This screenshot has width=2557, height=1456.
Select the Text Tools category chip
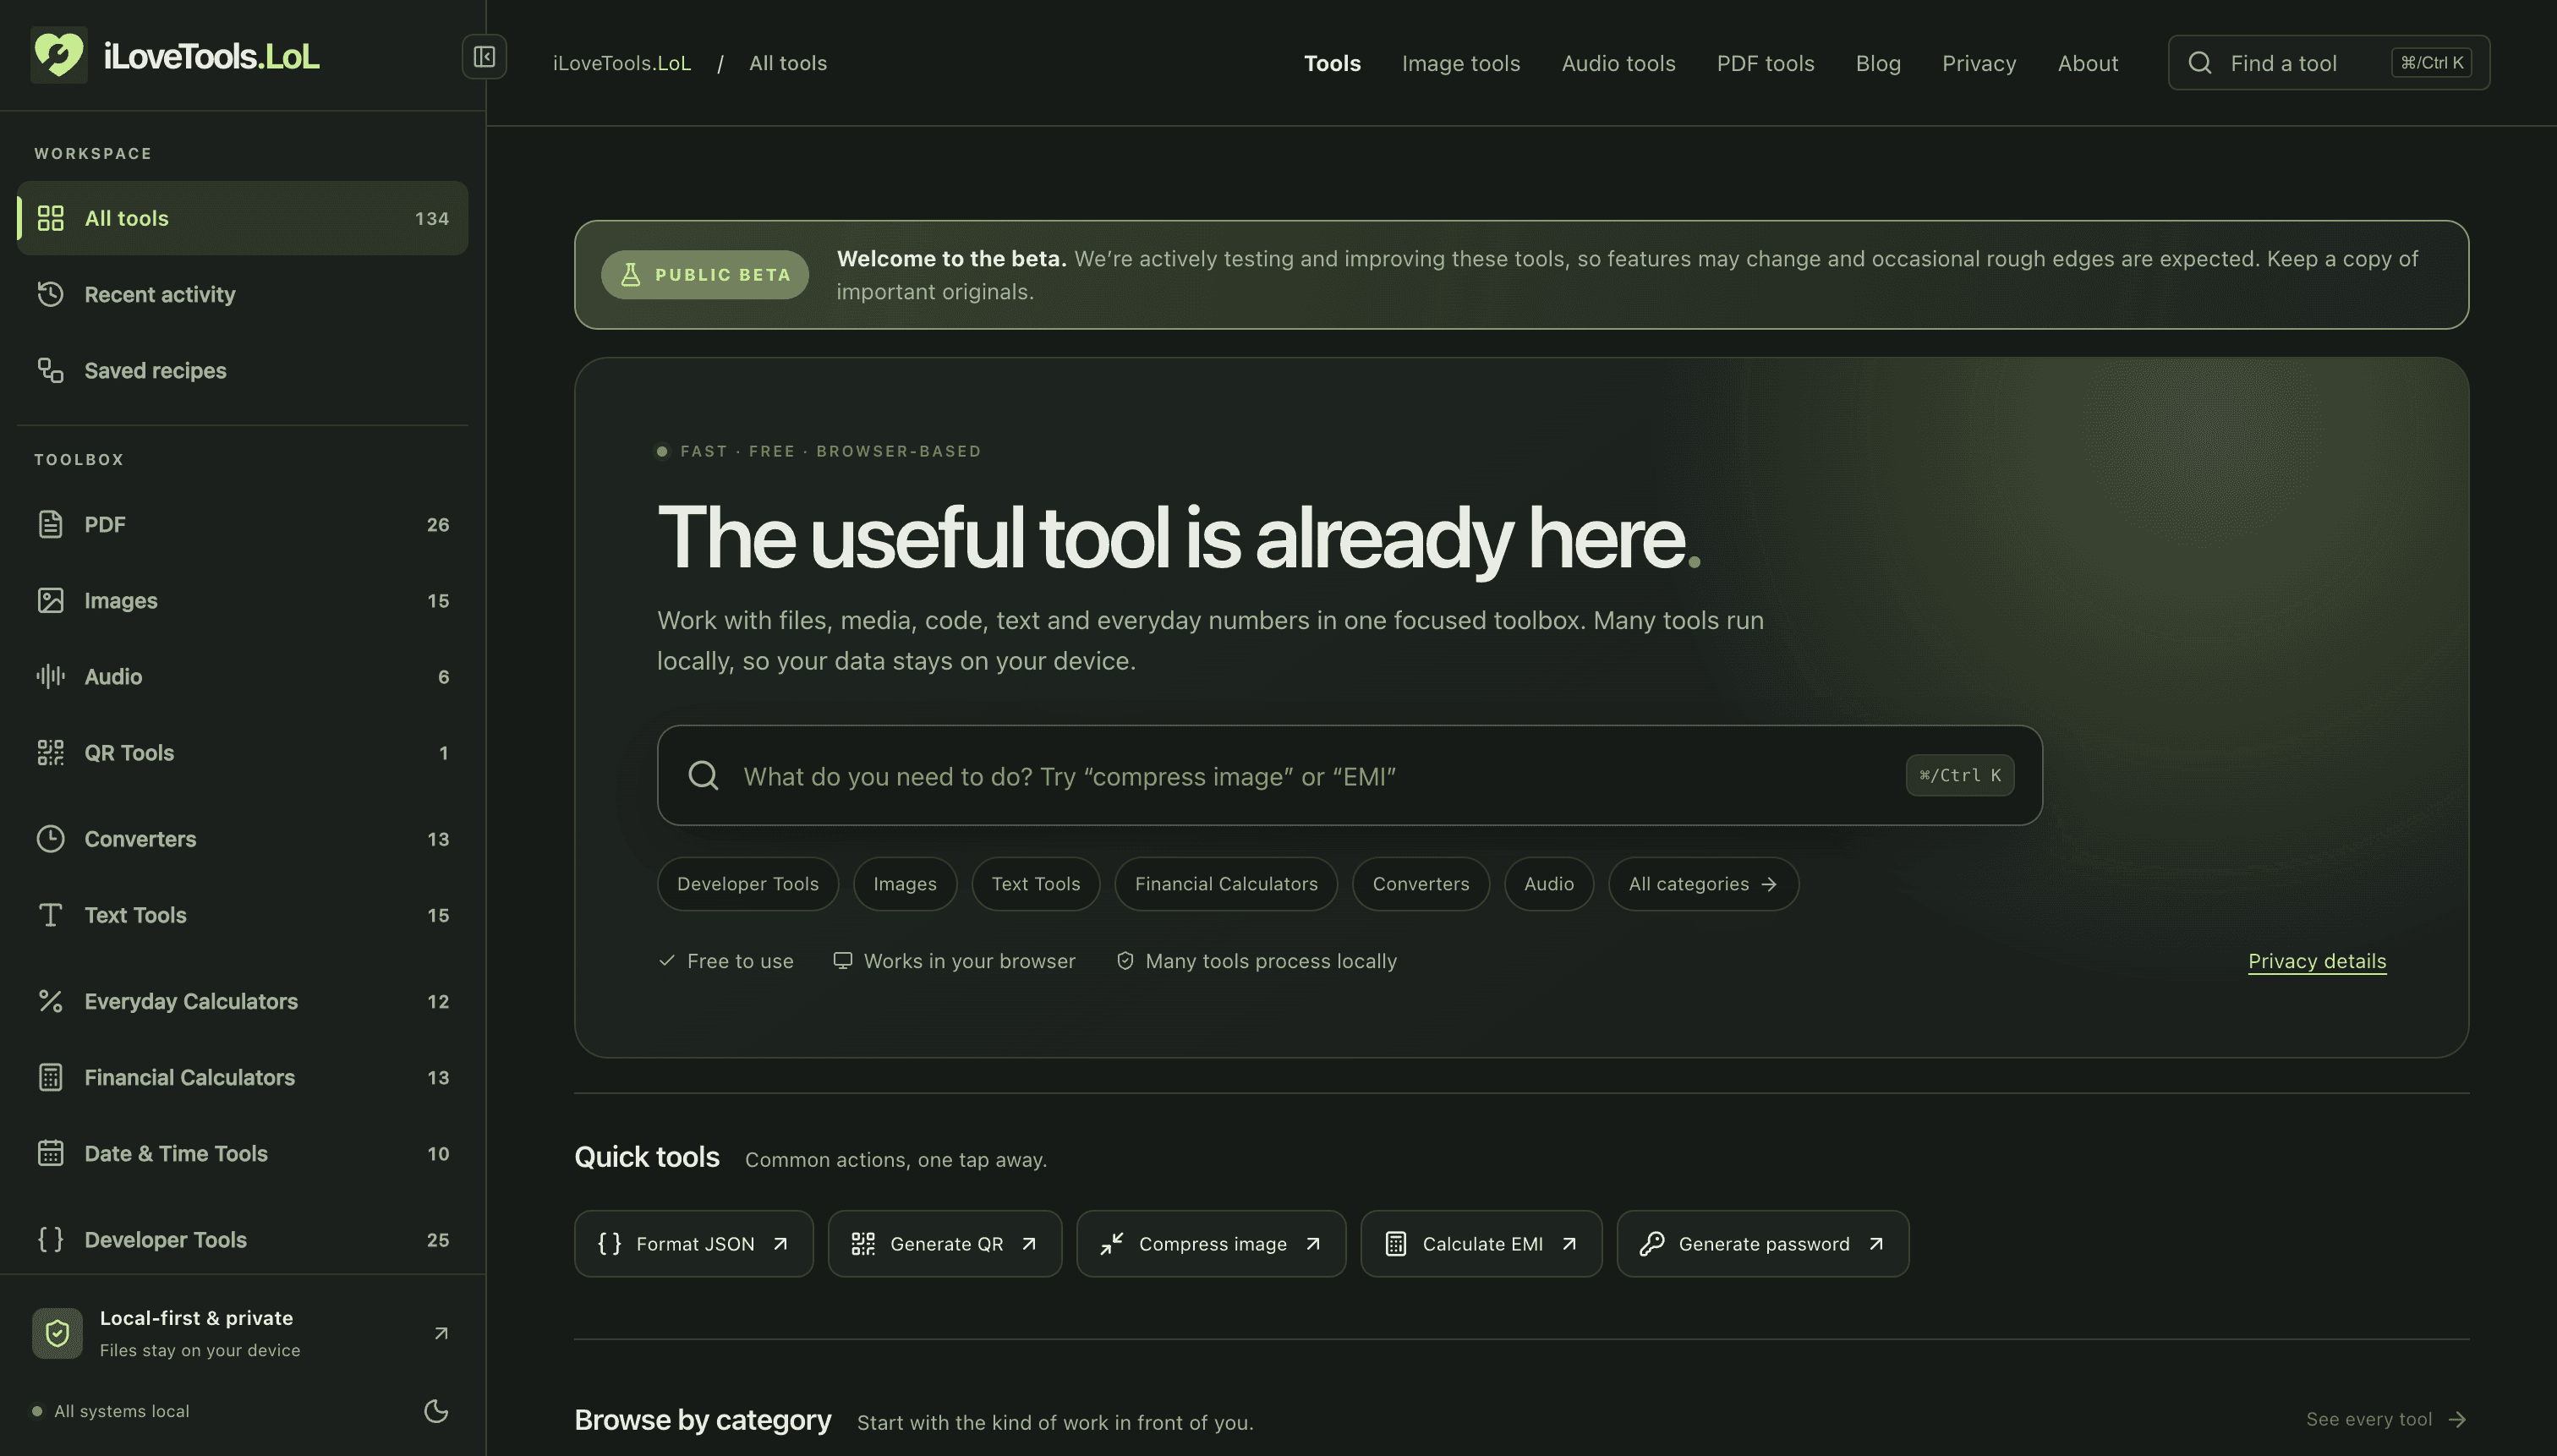click(1036, 884)
